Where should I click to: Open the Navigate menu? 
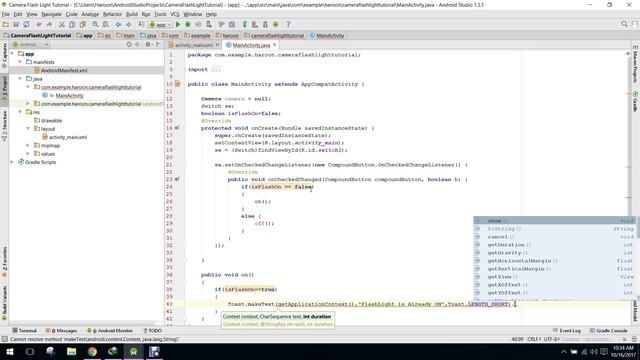51,14
